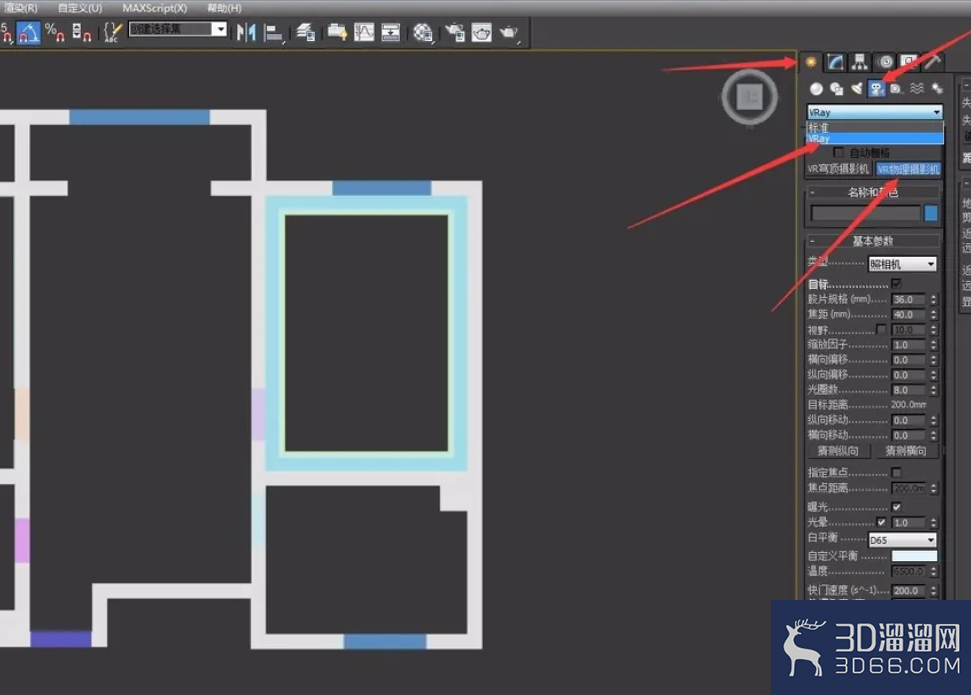Viewport: 971px width, 695px height.
Task: Click the 缩放因子 spinner arrows
Action: coord(933,345)
